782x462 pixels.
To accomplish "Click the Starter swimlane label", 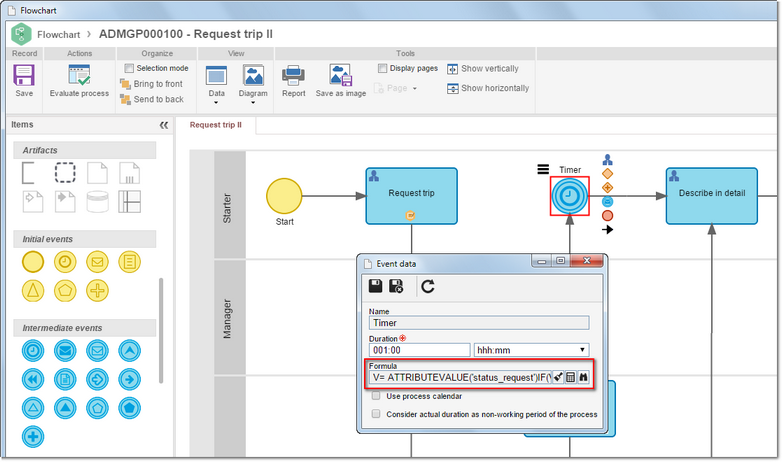I will point(227,208).
